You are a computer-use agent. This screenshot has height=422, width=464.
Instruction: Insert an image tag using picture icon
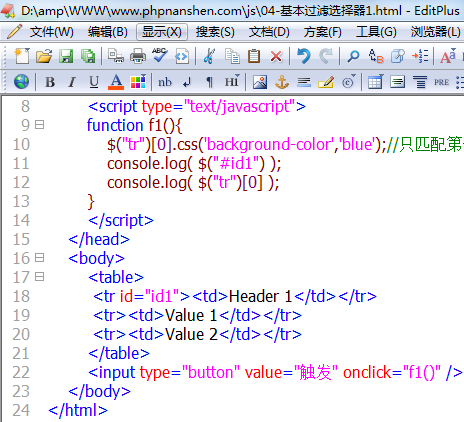(260, 82)
